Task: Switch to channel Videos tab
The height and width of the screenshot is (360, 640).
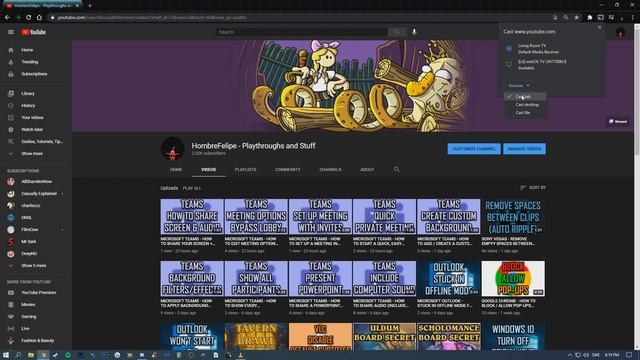Action: (209, 169)
